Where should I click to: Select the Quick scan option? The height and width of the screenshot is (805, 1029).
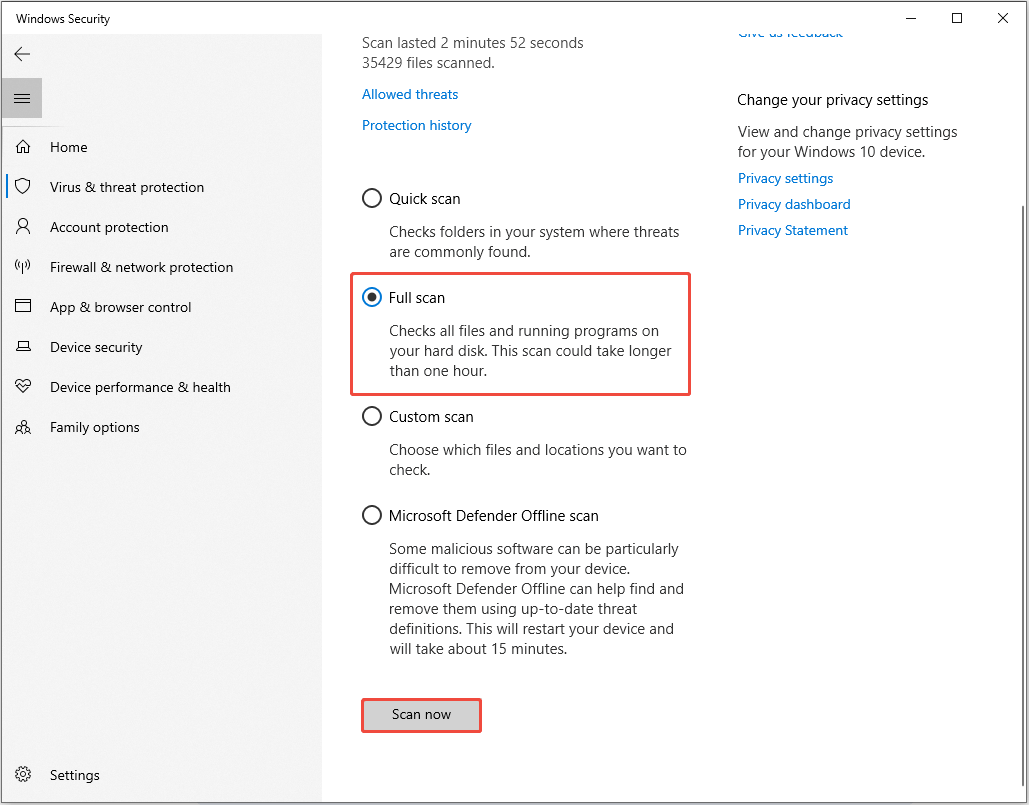pyautogui.click(x=371, y=198)
